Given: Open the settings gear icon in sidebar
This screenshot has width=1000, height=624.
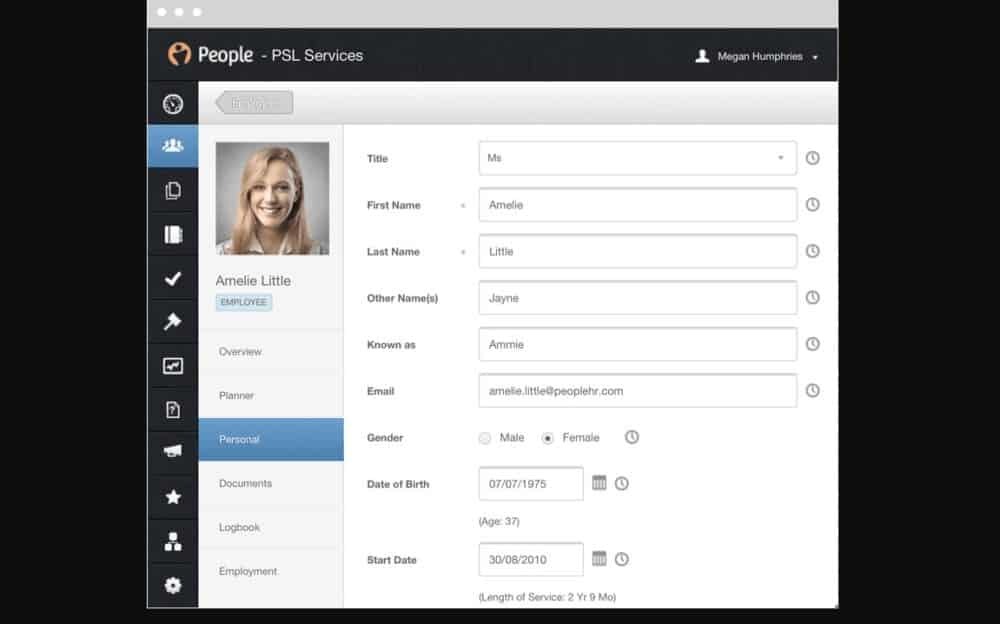Looking at the screenshot, I should [173, 585].
